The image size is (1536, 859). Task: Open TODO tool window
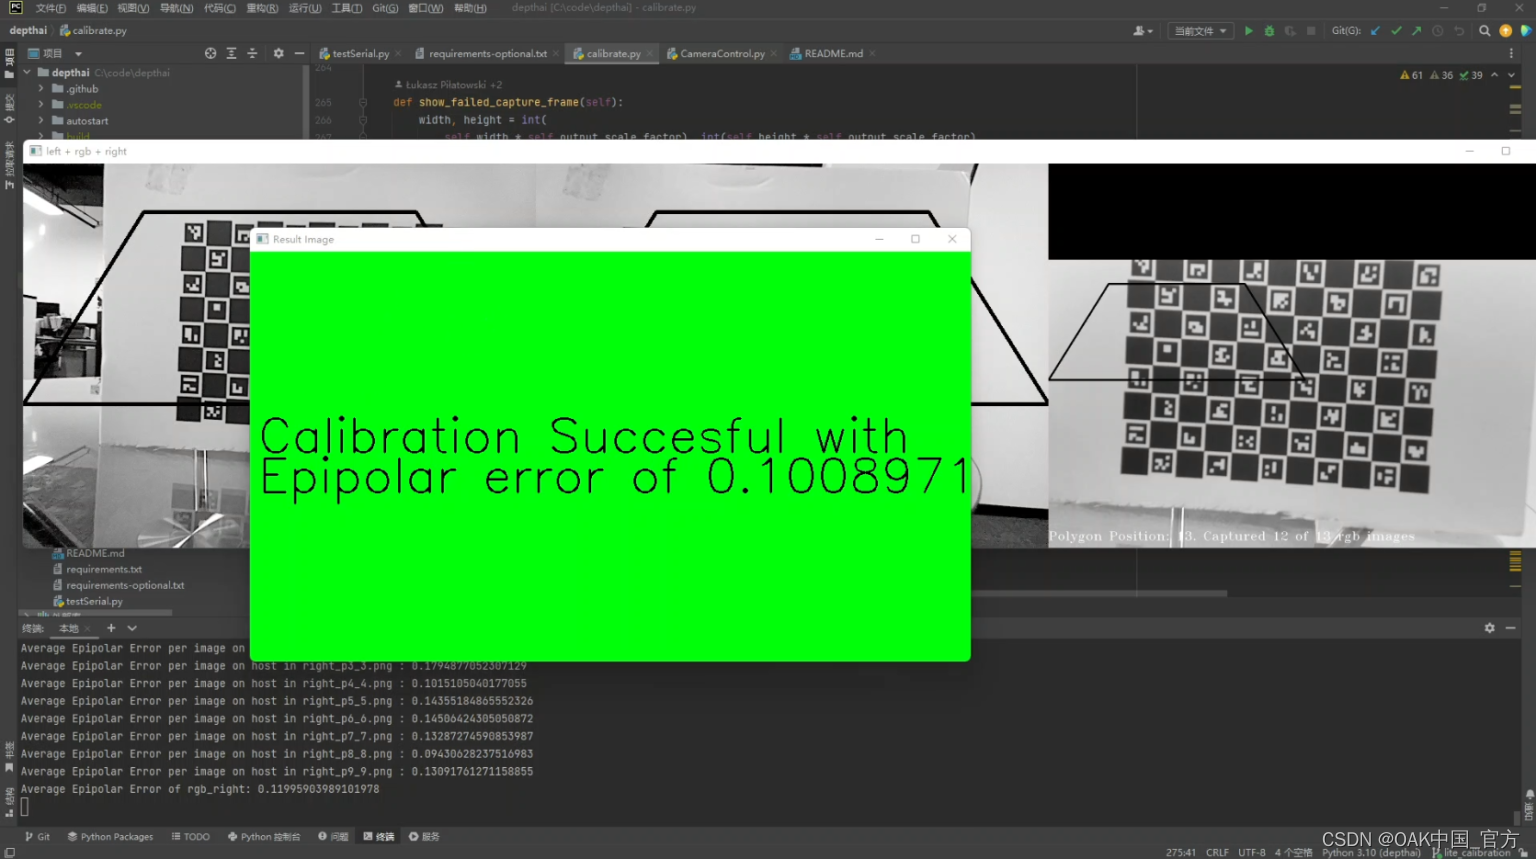191,837
